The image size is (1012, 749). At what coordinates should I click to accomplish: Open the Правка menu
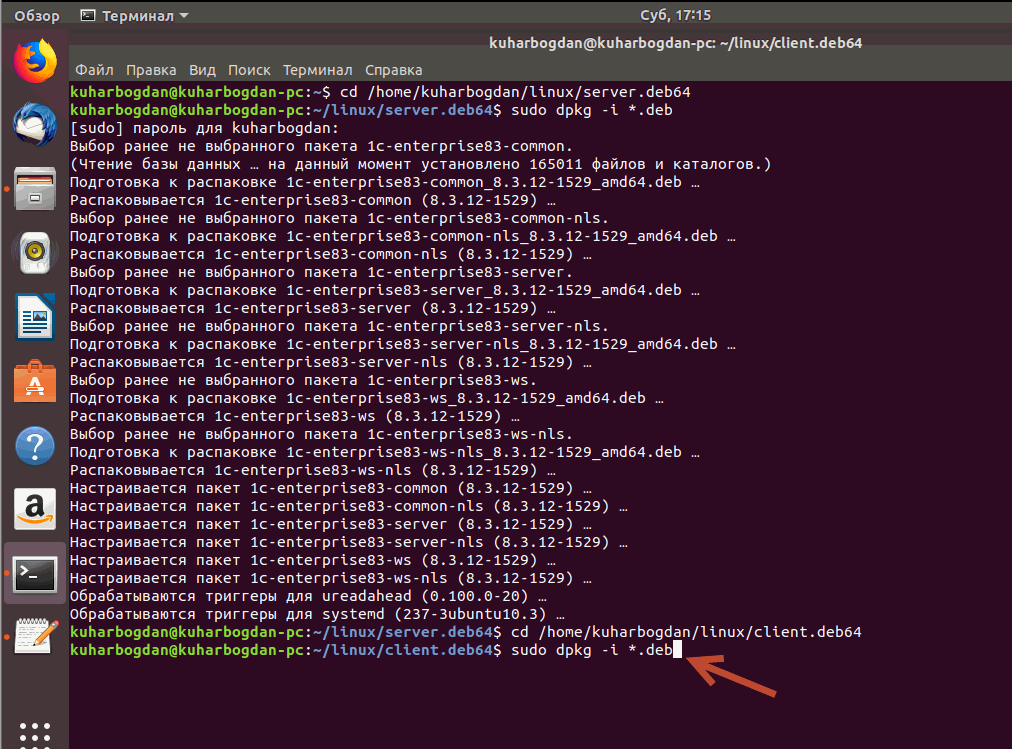(151, 70)
